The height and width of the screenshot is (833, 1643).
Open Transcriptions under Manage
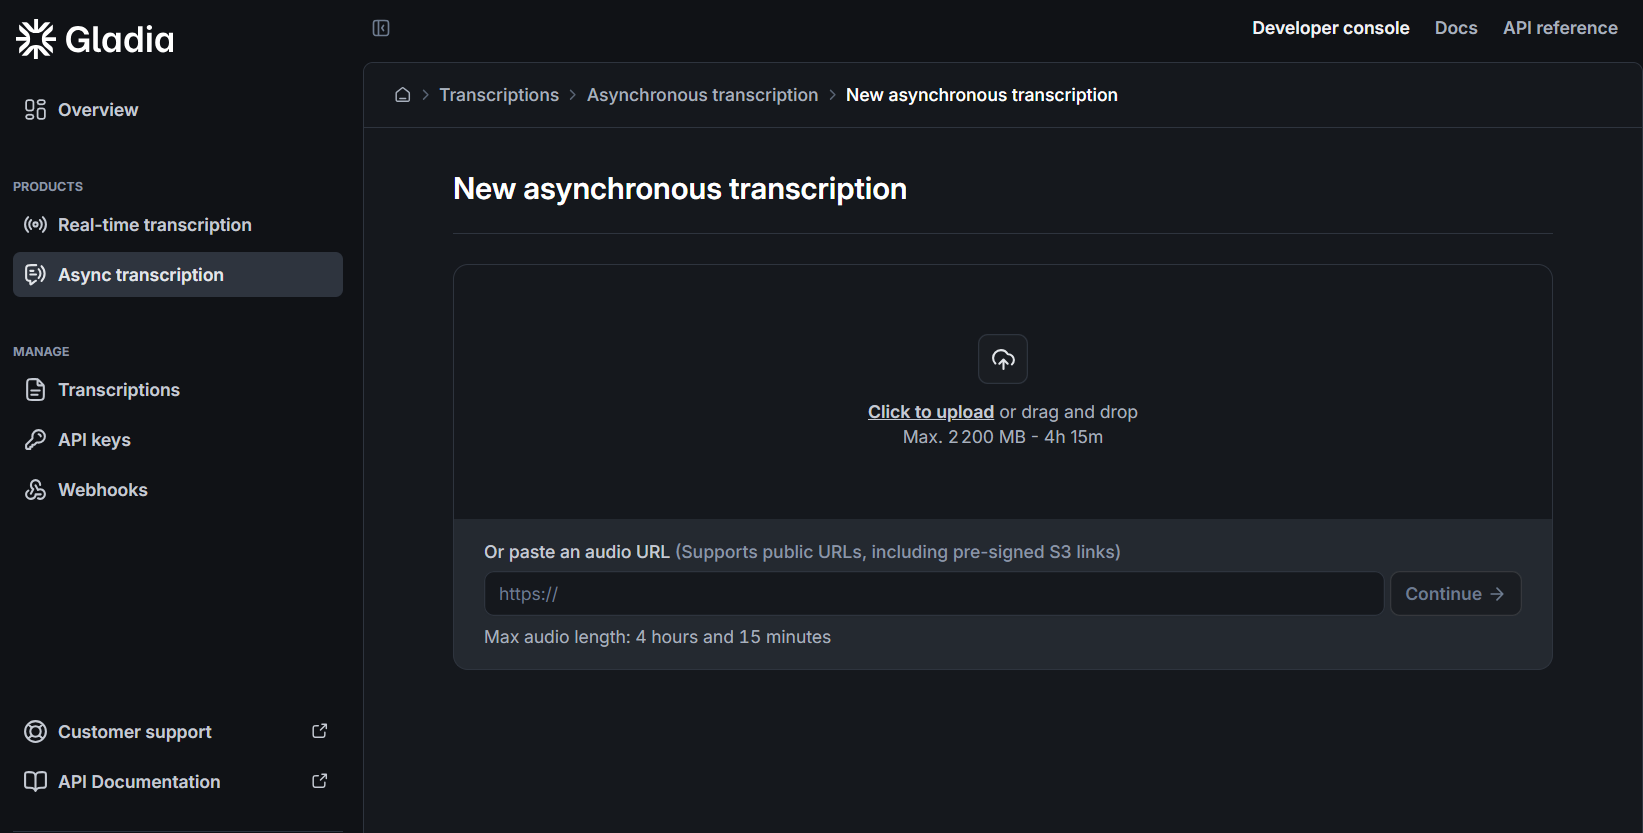(x=118, y=390)
